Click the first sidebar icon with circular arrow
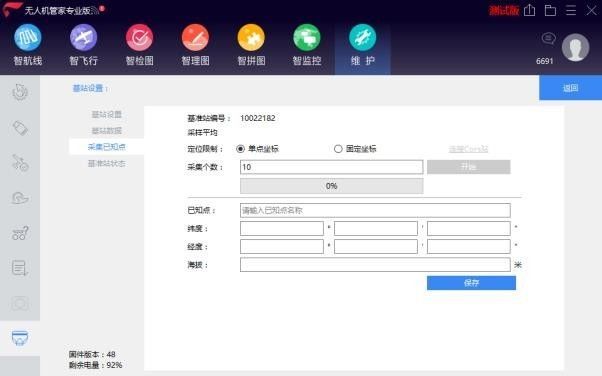 [20, 92]
